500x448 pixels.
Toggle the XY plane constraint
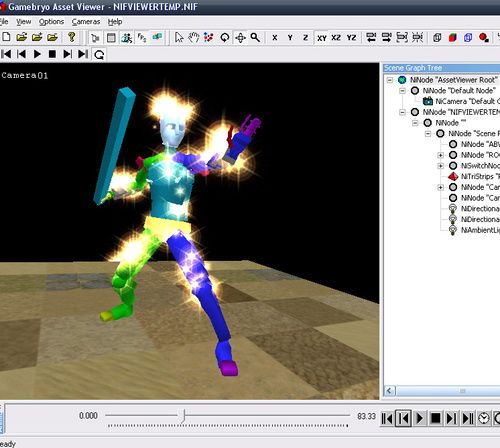click(322, 38)
